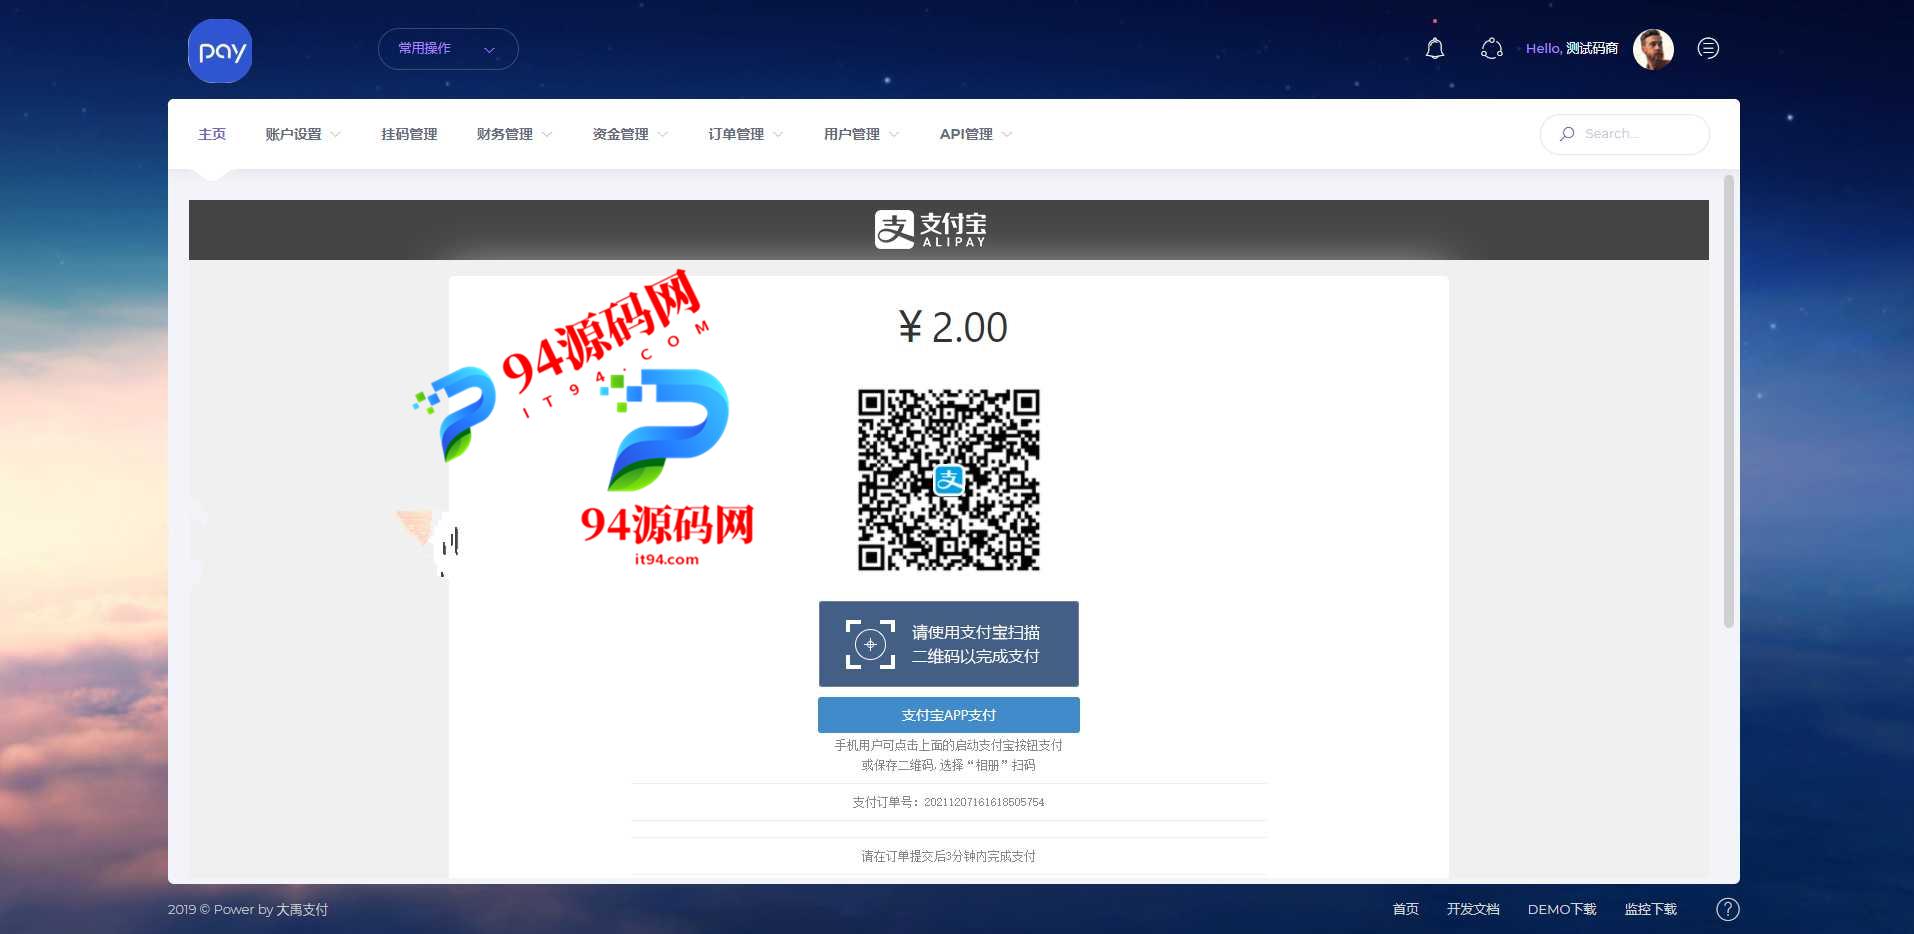Open the 常用操作 dropdown
Image resolution: width=1914 pixels, height=934 pixels.
pyautogui.click(x=448, y=49)
